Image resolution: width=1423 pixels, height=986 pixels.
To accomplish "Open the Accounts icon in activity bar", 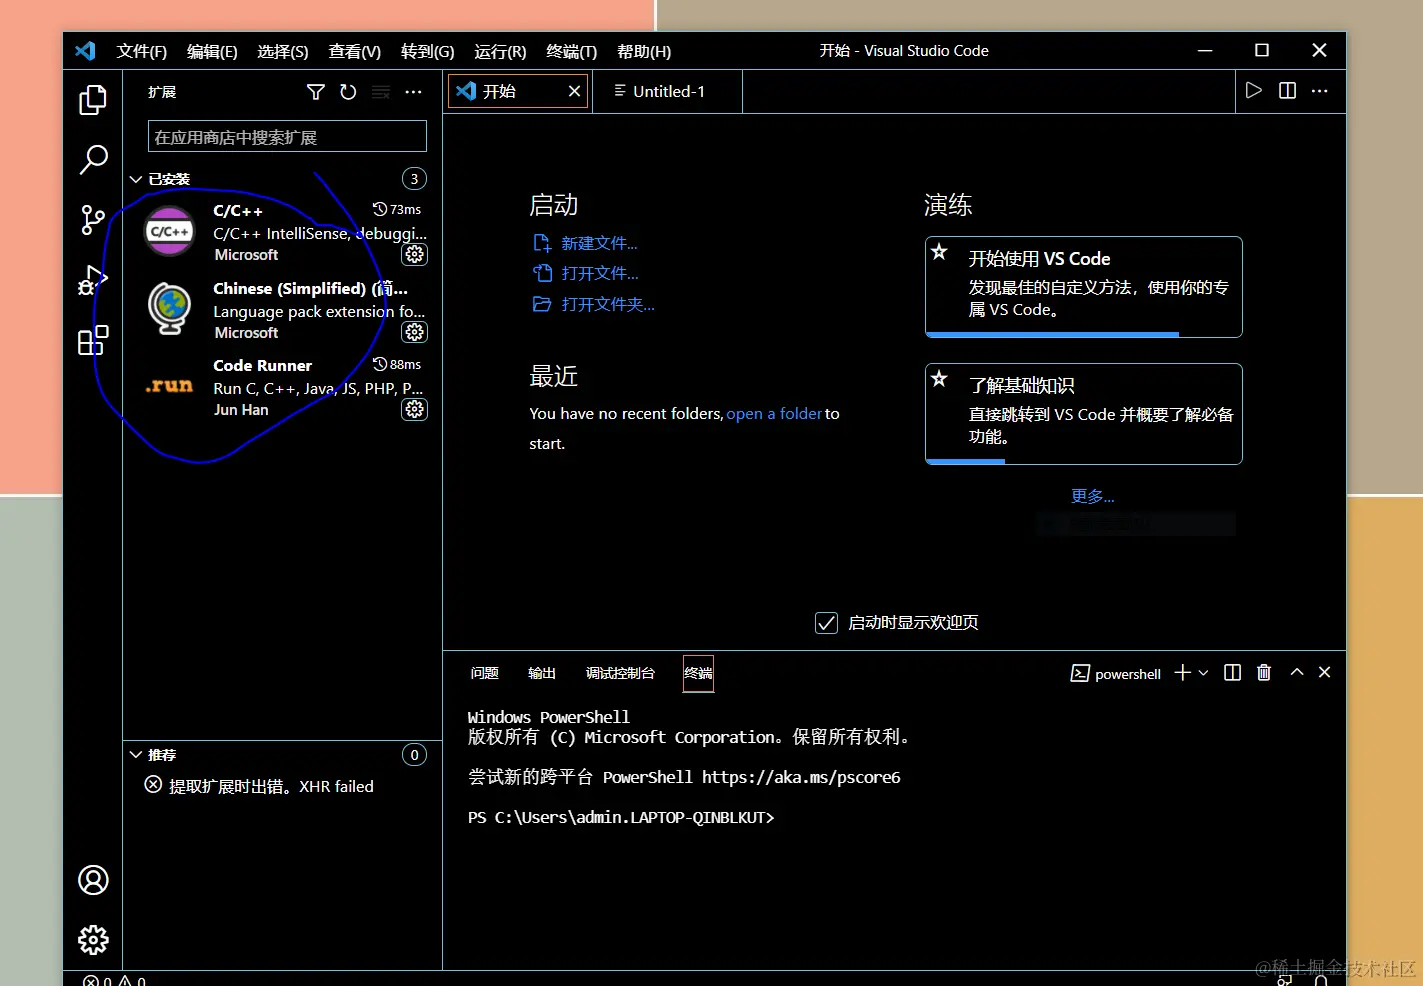I will pos(93,880).
